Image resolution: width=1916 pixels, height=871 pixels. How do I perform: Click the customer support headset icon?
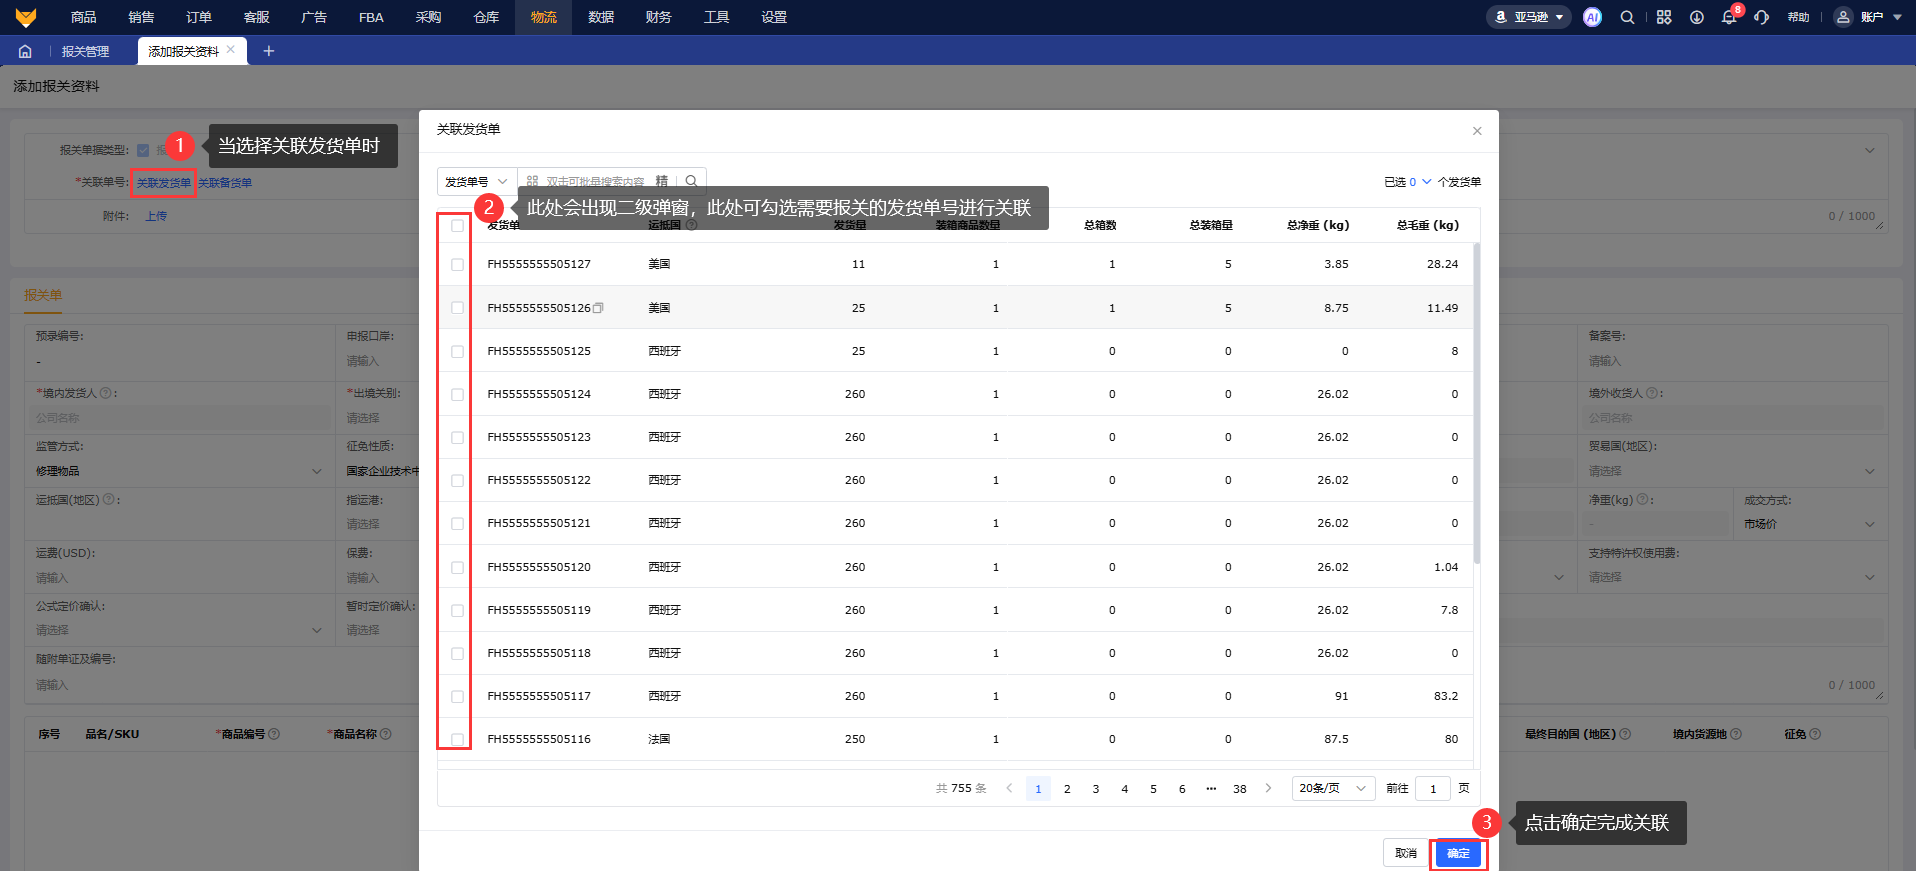click(x=1761, y=17)
